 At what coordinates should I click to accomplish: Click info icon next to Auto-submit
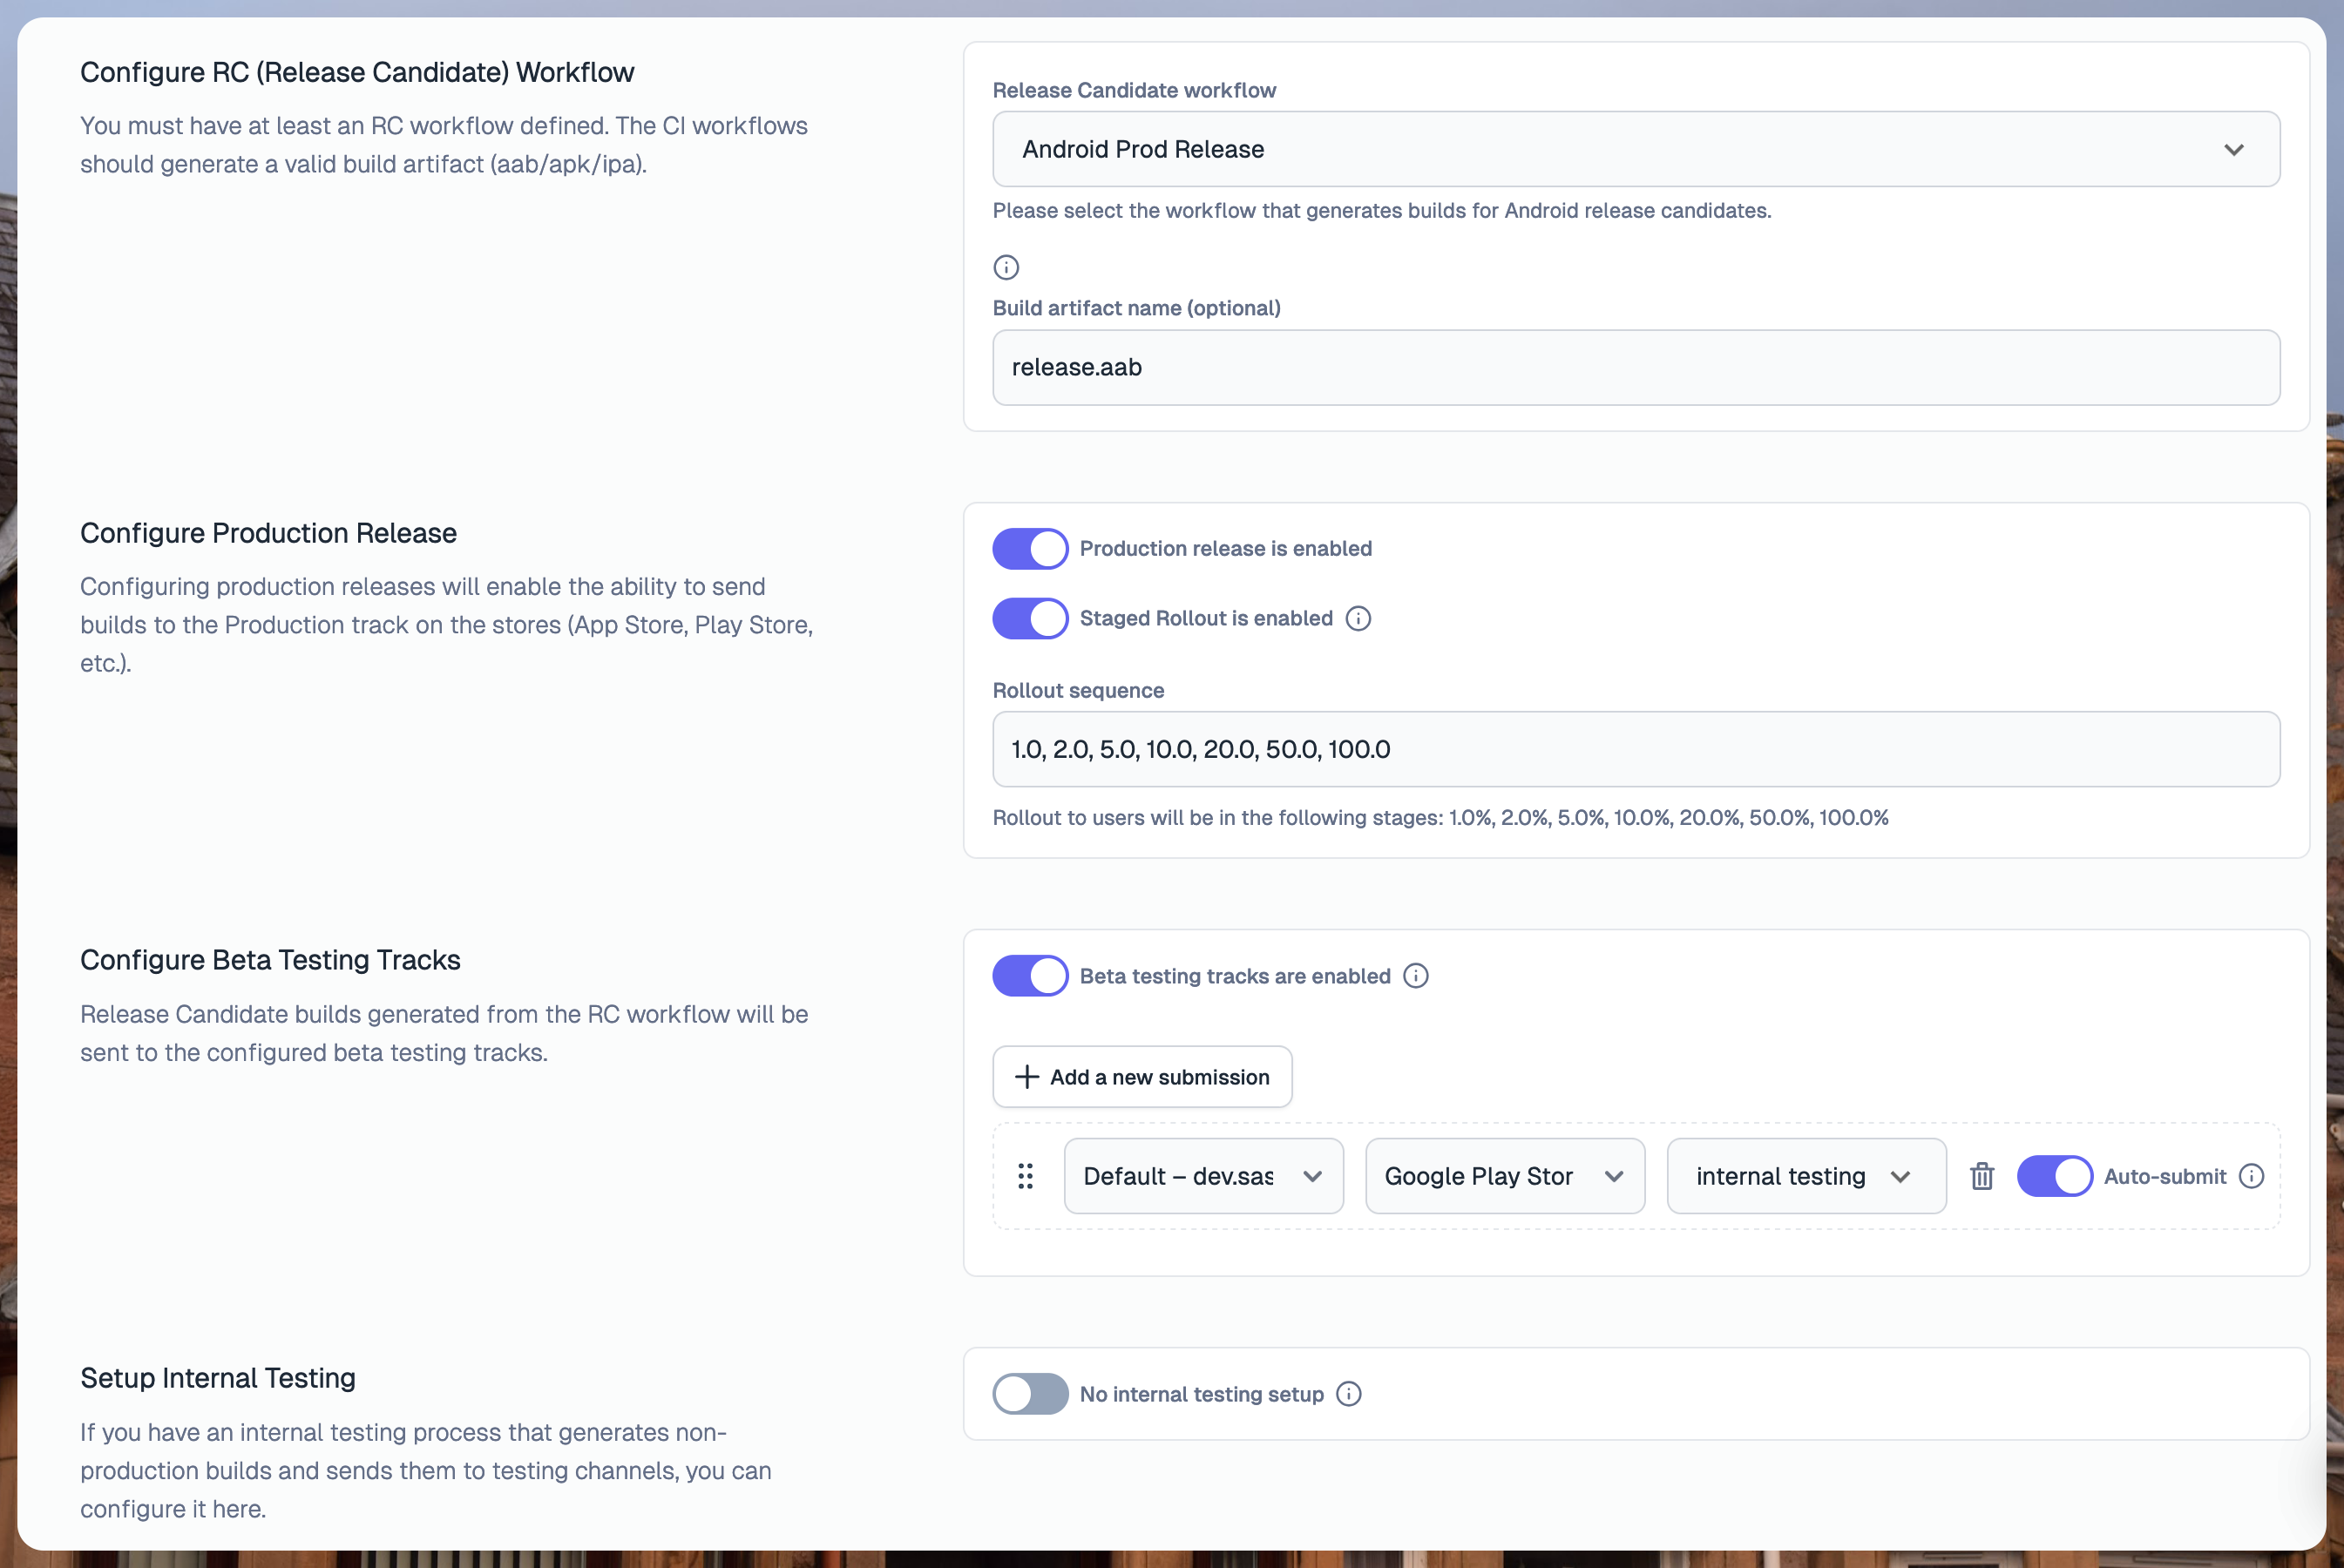coord(2251,1176)
